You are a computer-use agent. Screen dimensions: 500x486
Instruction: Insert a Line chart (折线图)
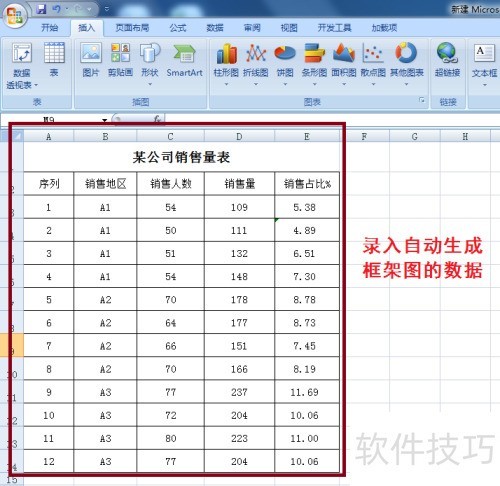(256, 63)
